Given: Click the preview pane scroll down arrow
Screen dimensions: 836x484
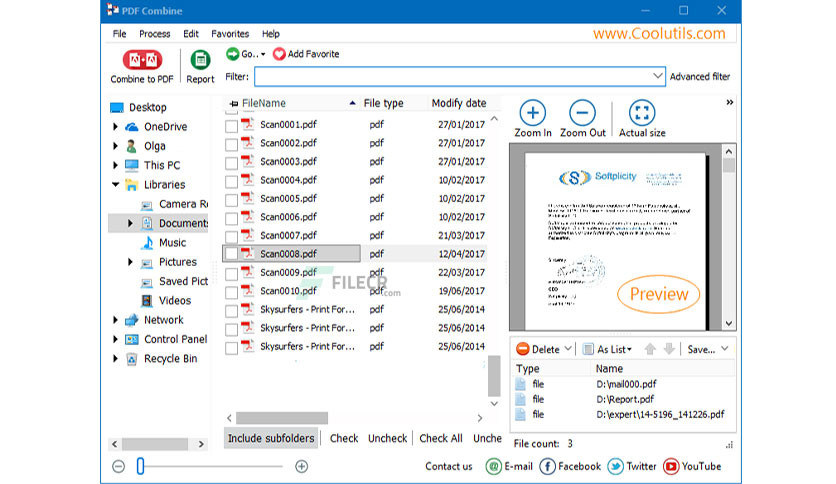Looking at the screenshot, I should point(729,324).
